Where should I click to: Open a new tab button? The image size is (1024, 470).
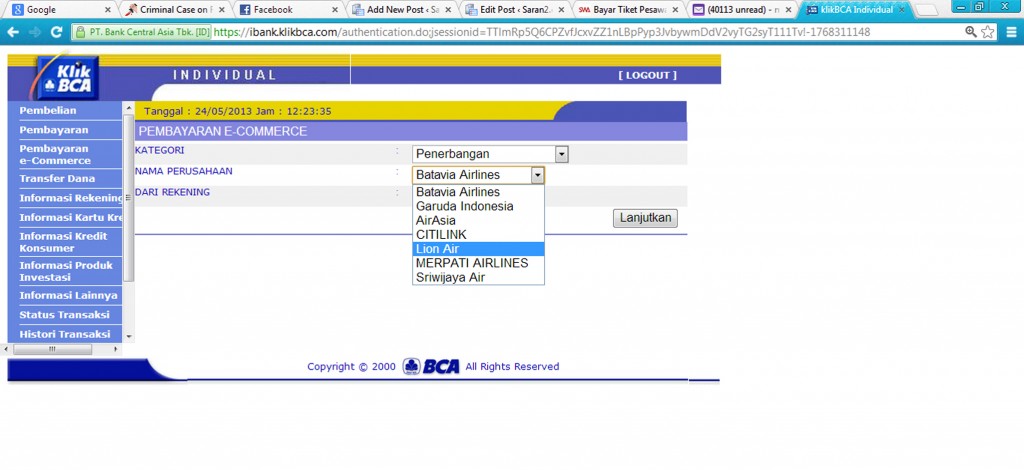(927, 10)
